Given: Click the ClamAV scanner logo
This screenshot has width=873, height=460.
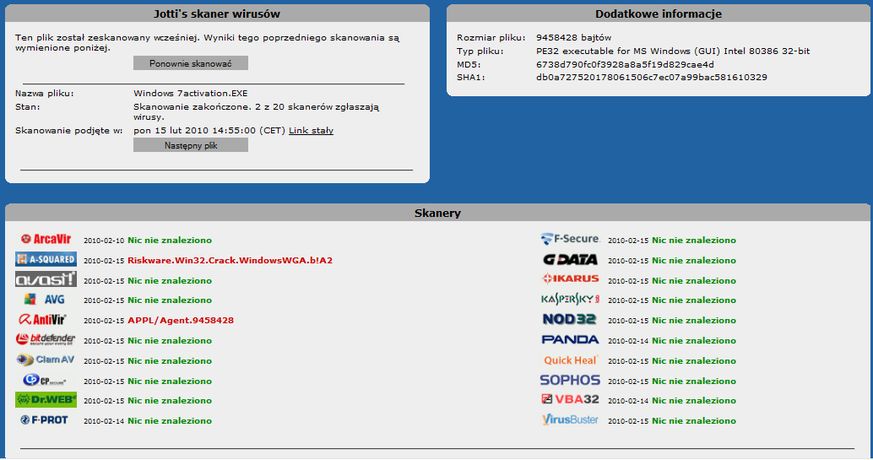Looking at the screenshot, I should tap(46, 360).
